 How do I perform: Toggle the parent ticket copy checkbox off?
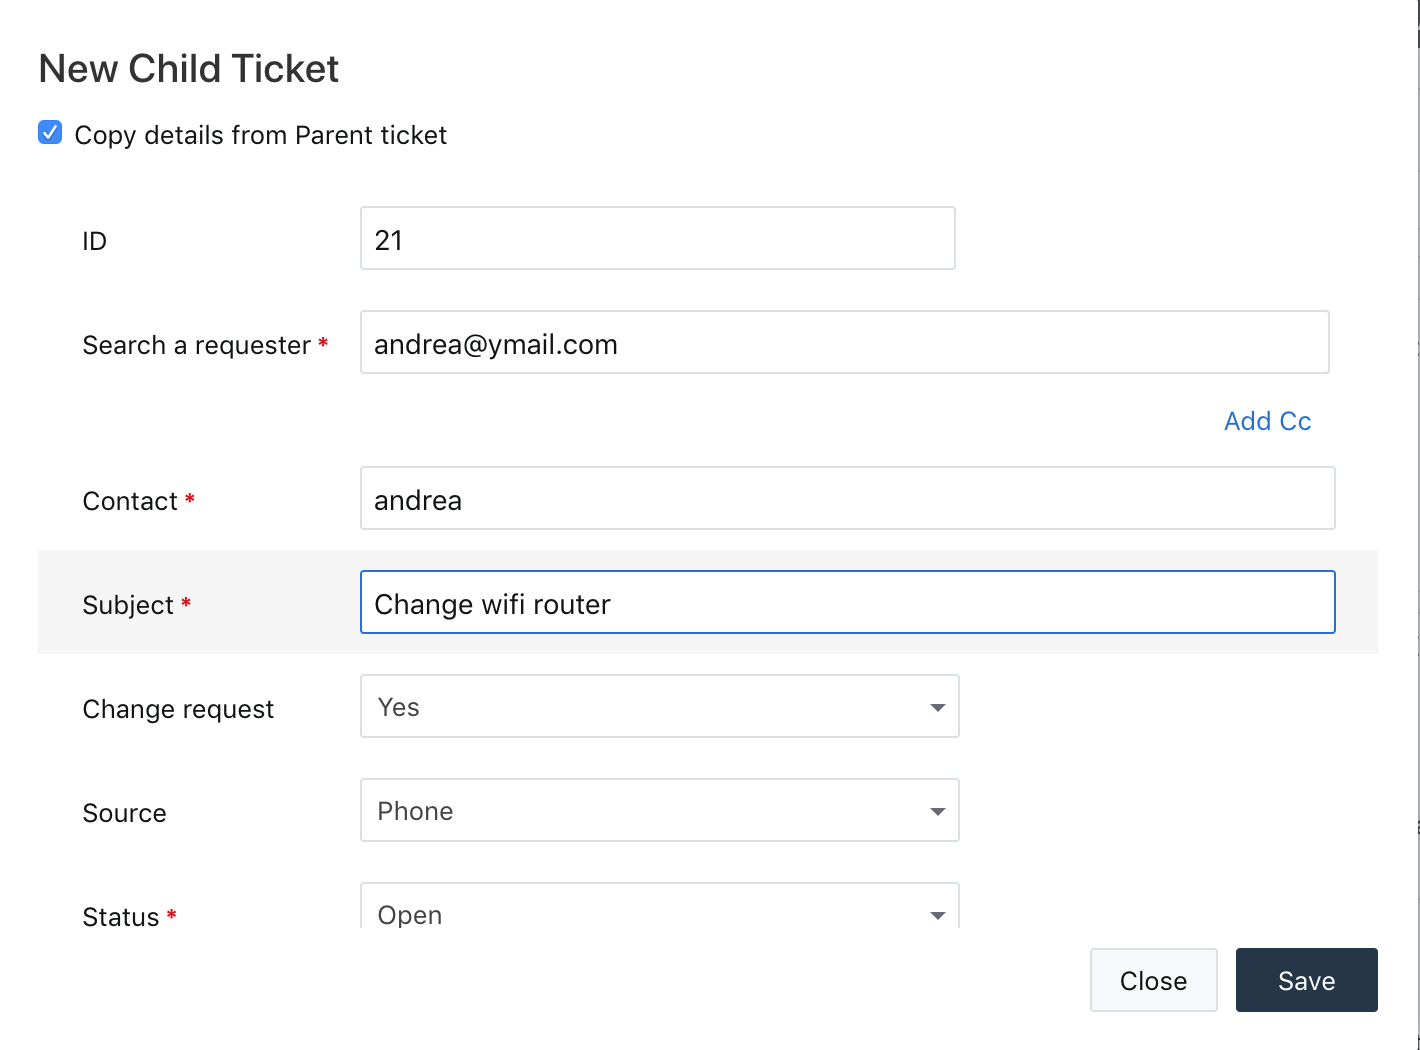(x=49, y=132)
